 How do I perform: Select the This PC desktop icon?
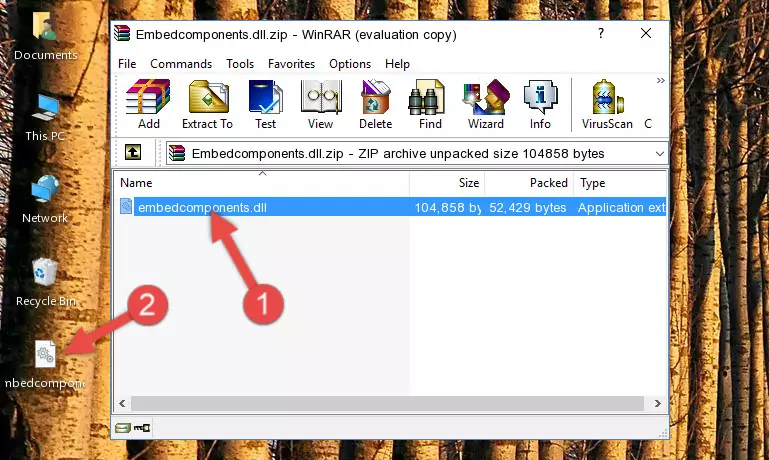(x=45, y=118)
